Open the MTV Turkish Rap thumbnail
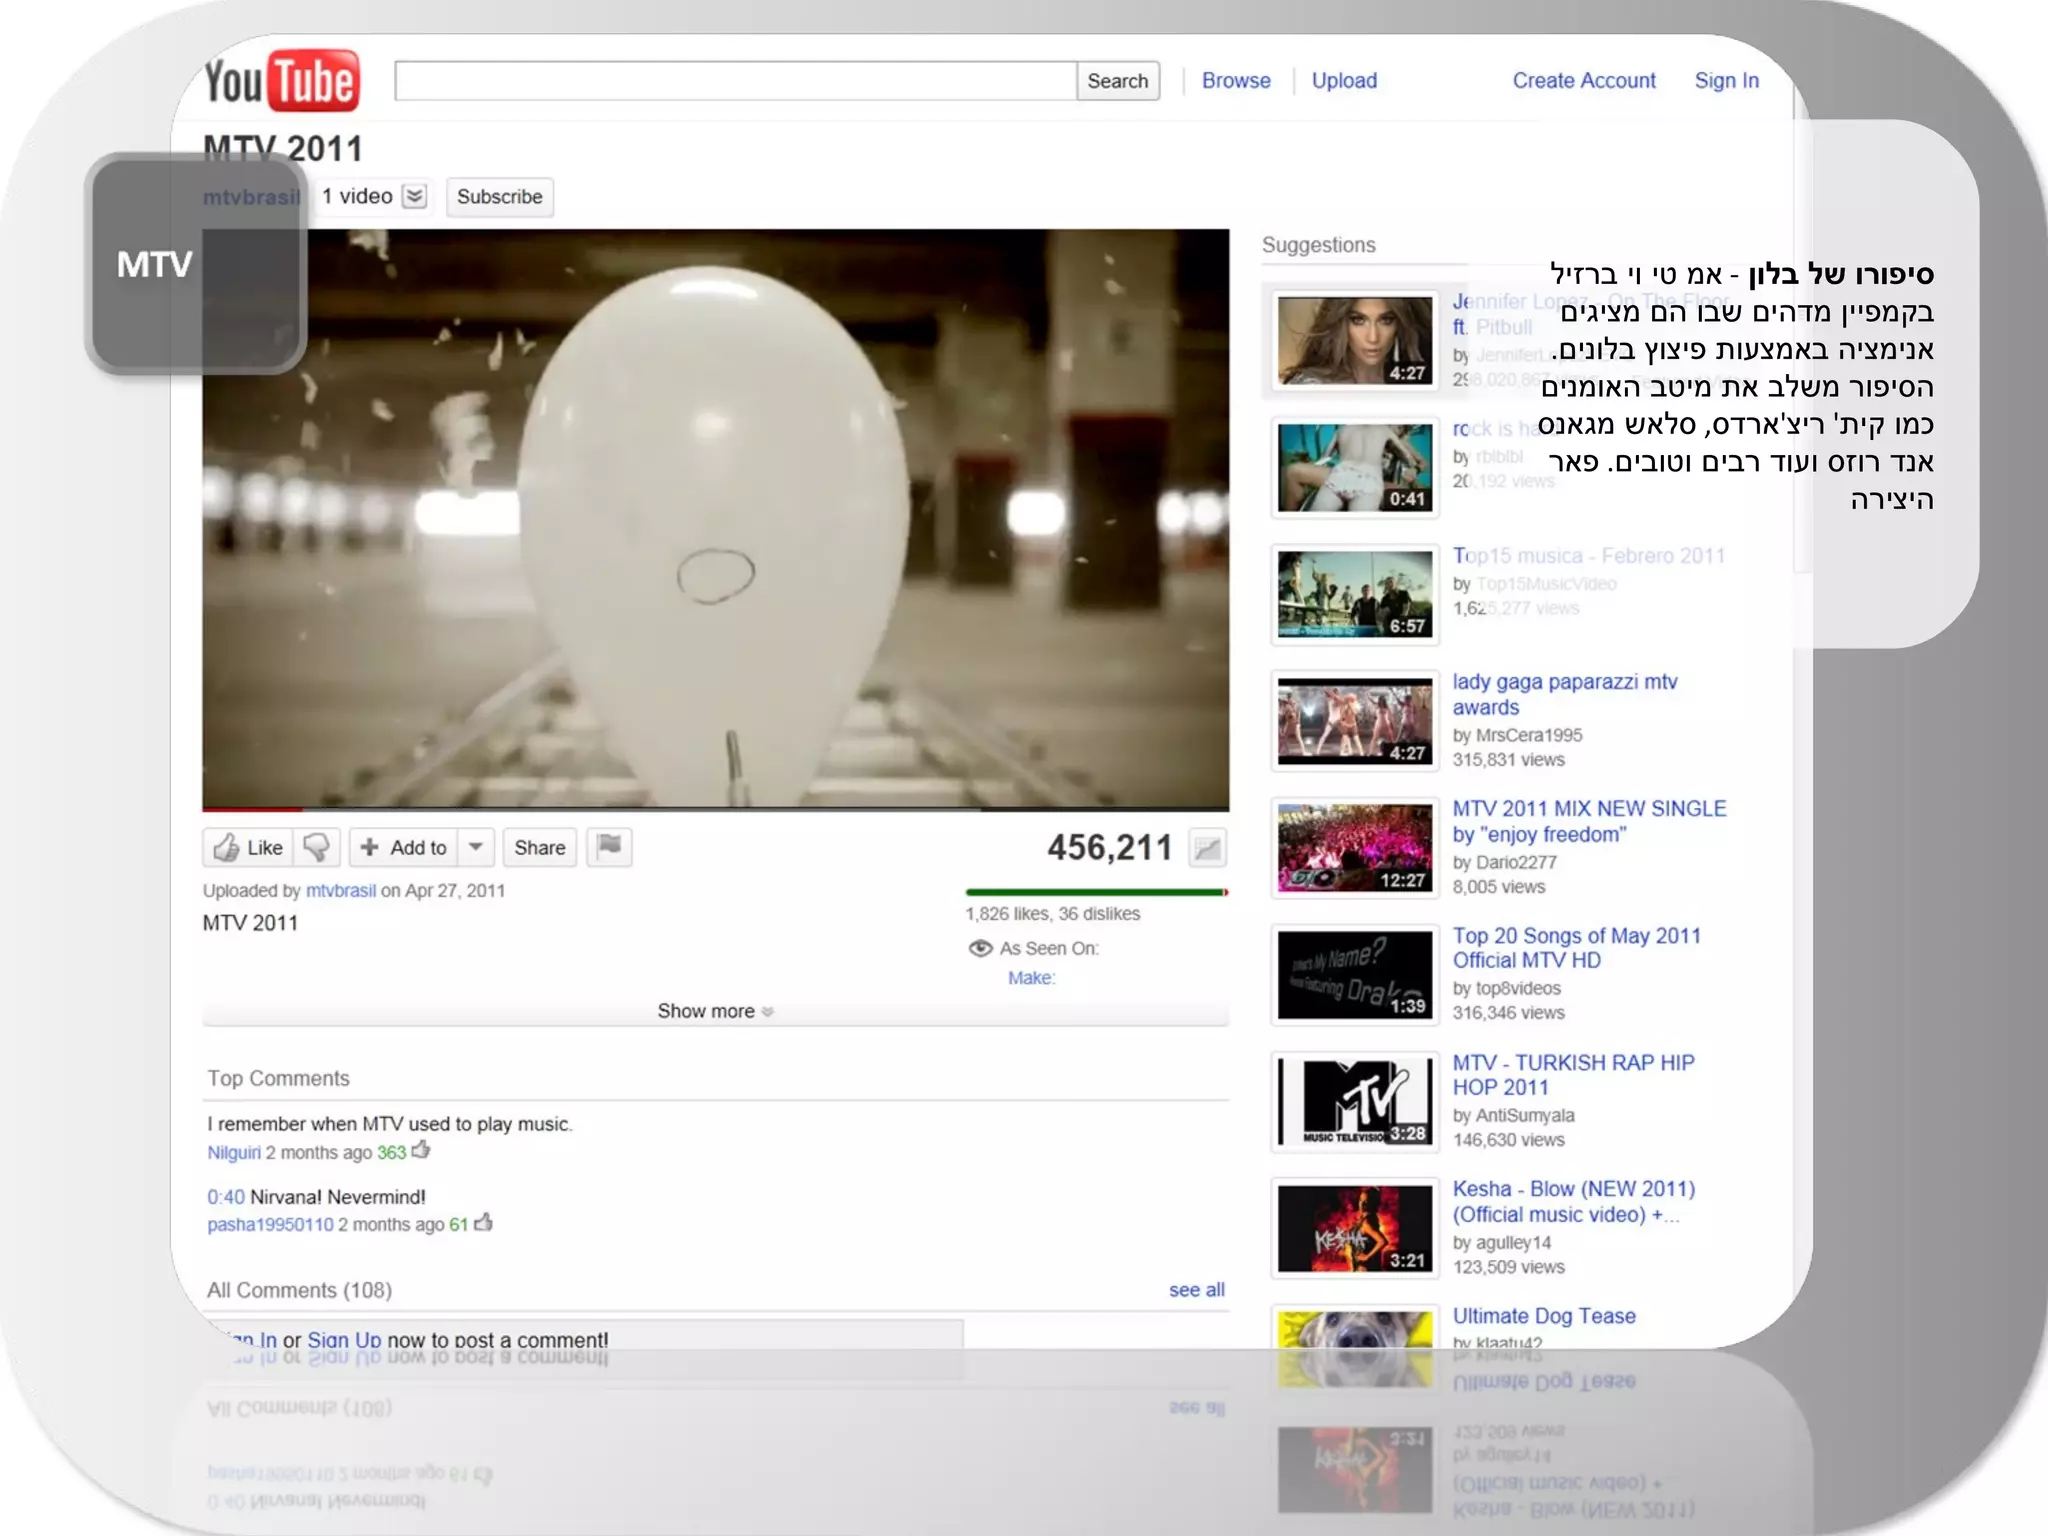 [x=1354, y=1101]
